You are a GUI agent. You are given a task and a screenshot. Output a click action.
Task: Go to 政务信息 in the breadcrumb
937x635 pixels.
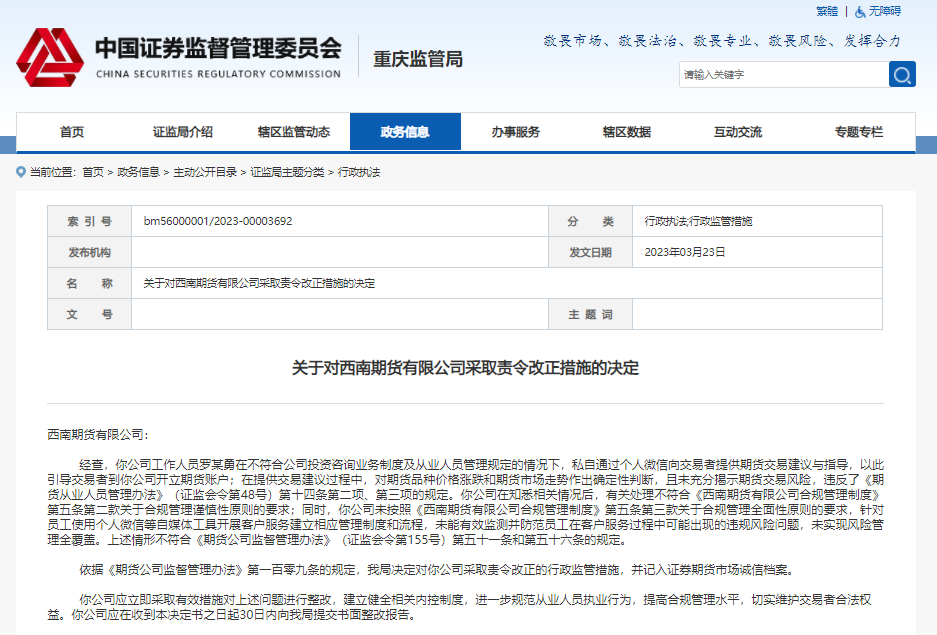[138, 173]
